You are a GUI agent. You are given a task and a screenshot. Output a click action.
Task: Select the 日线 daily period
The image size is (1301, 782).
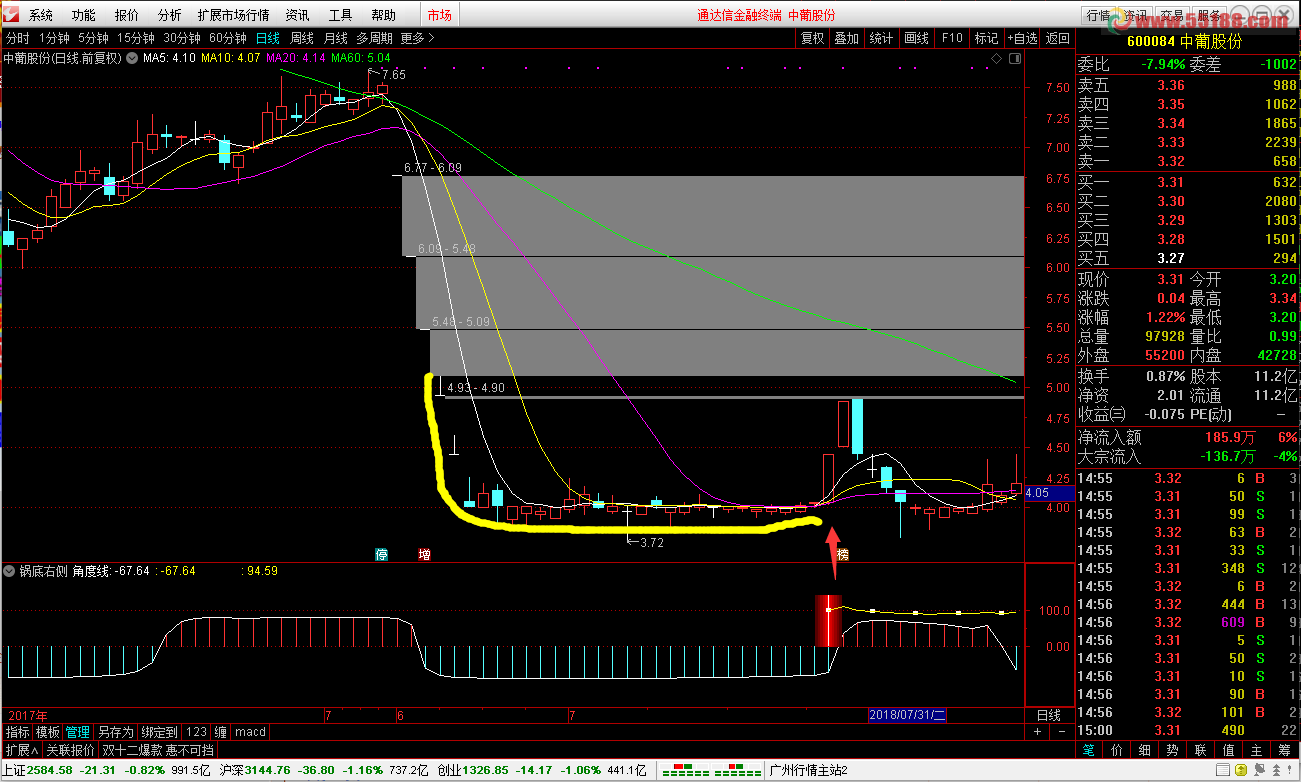coord(268,38)
